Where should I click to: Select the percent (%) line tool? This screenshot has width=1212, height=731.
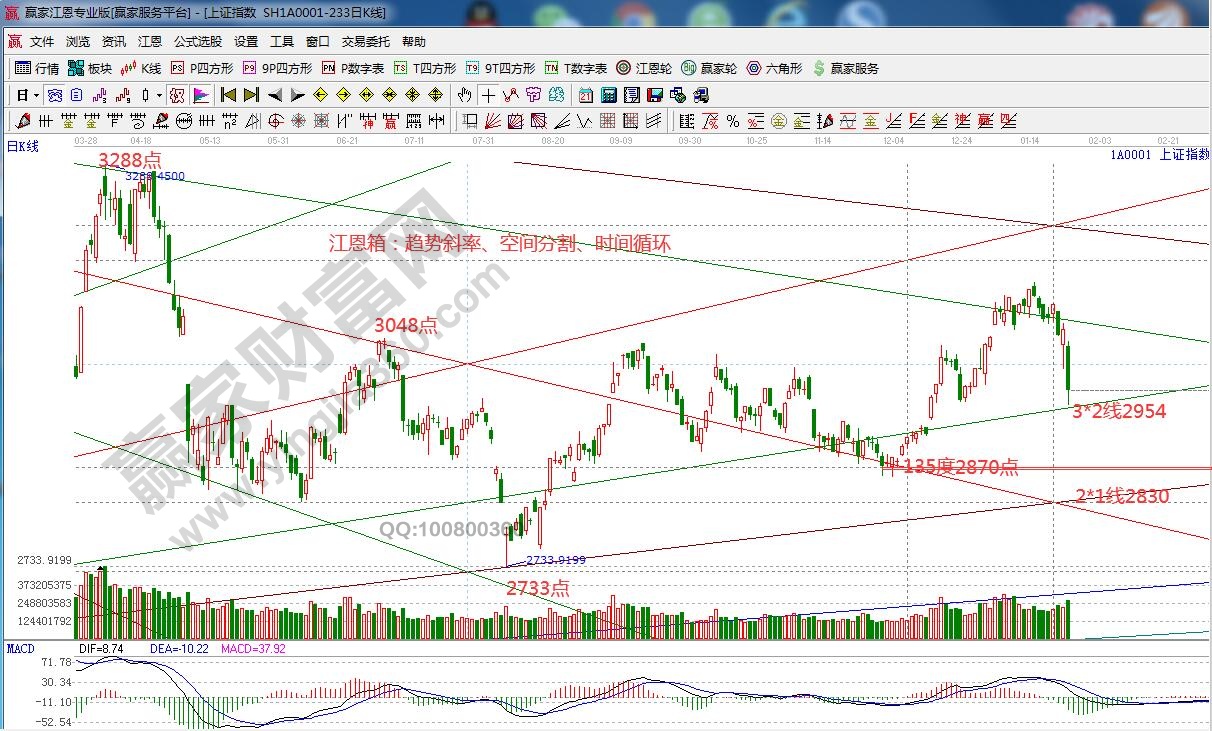[x=732, y=122]
